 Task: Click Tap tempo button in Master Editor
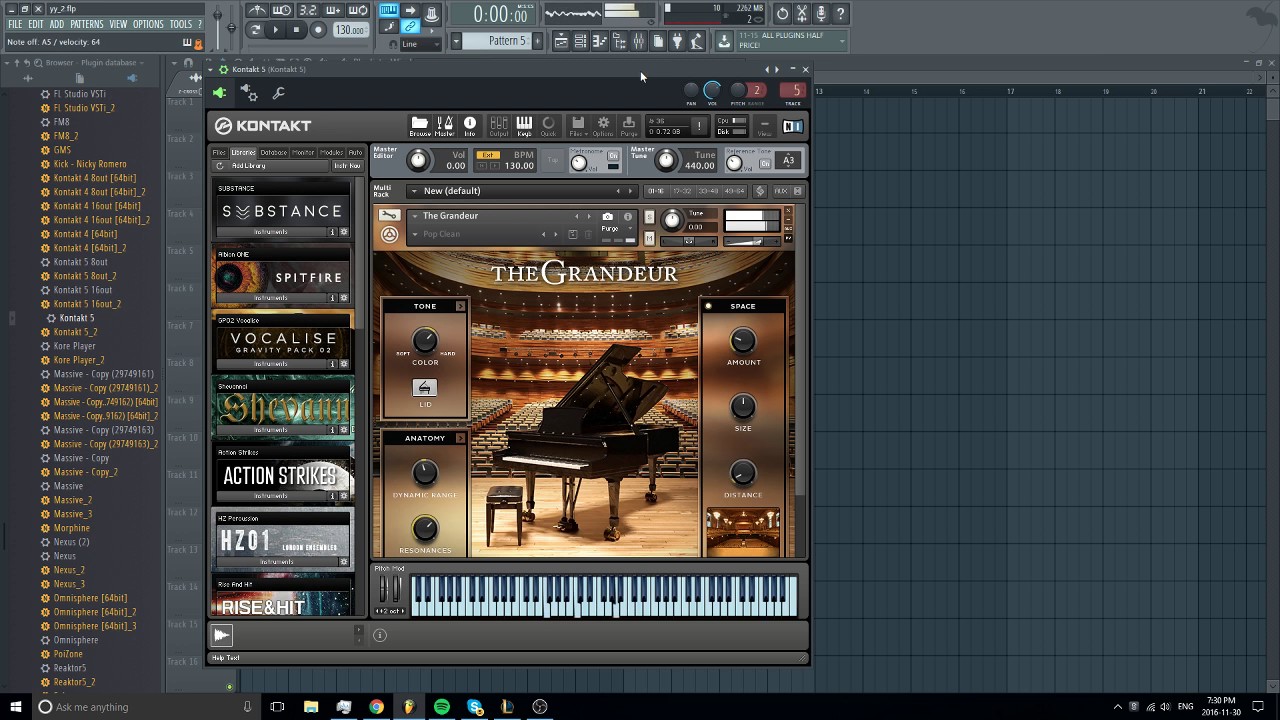pyautogui.click(x=553, y=161)
